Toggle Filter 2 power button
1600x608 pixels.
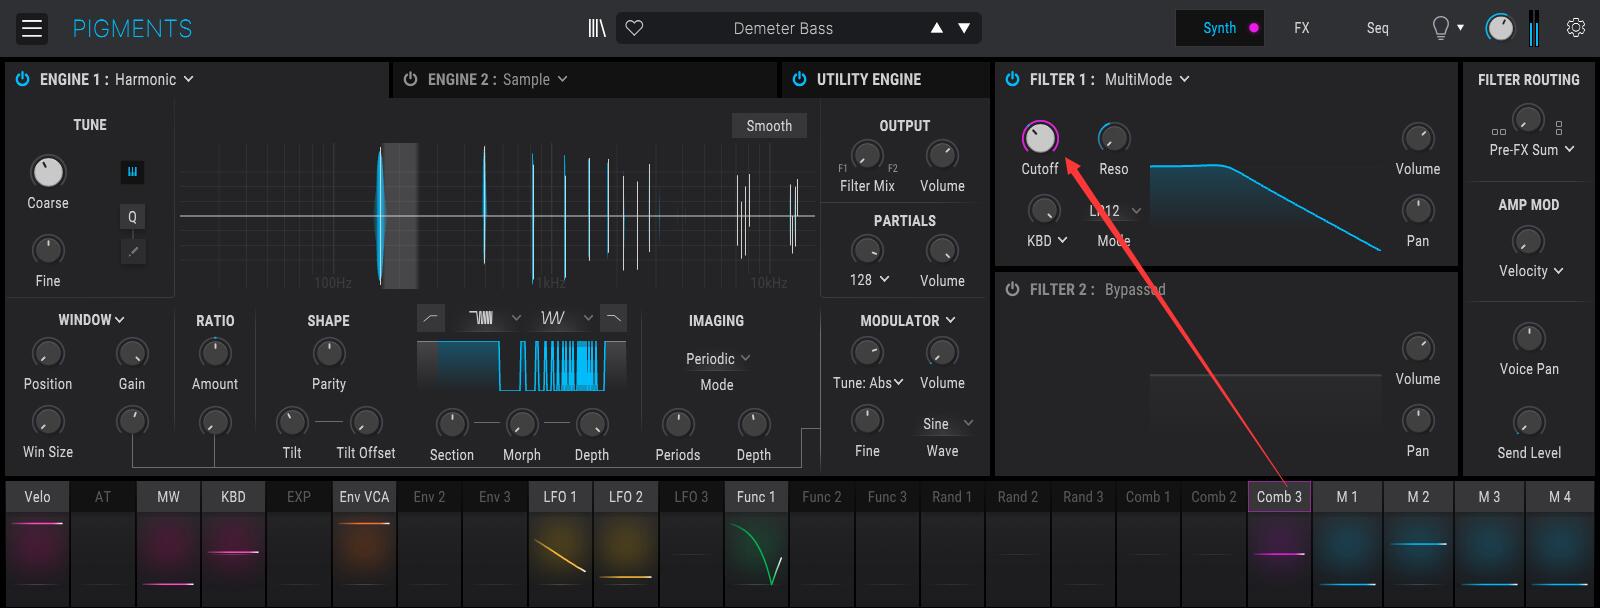point(1012,289)
